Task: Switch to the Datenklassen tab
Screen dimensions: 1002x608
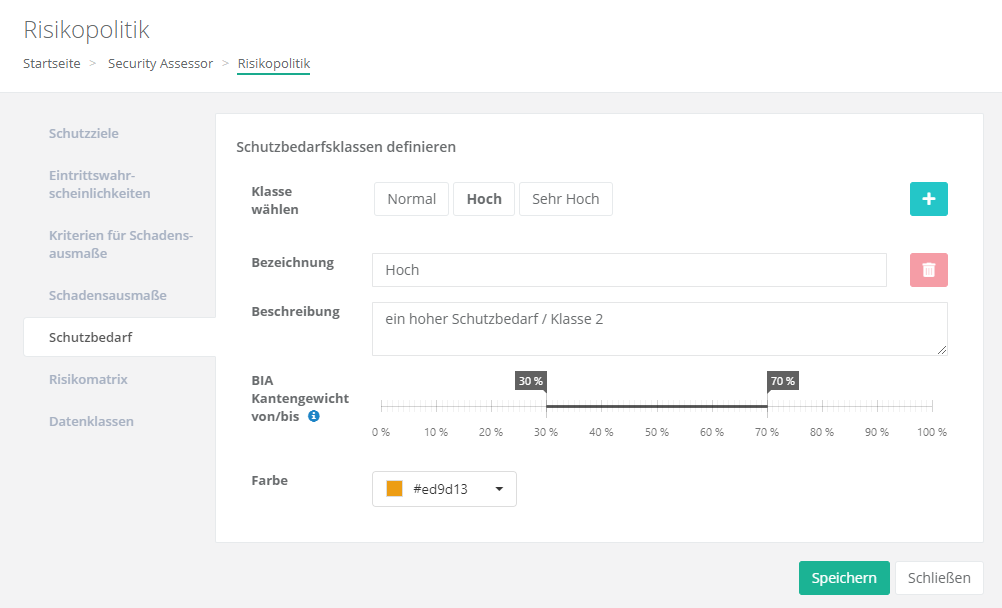Action: [x=91, y=421]
